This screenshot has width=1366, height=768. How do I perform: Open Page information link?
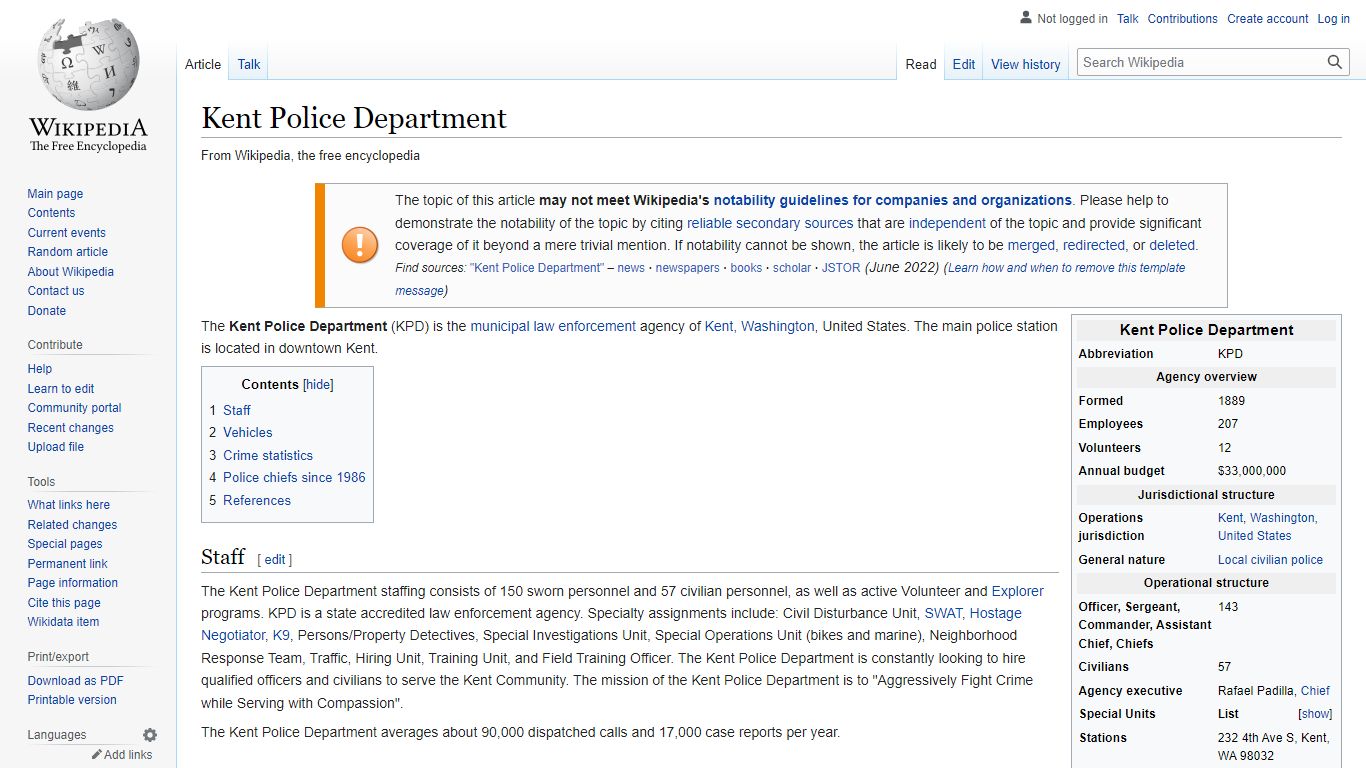[x=72, y=583]
